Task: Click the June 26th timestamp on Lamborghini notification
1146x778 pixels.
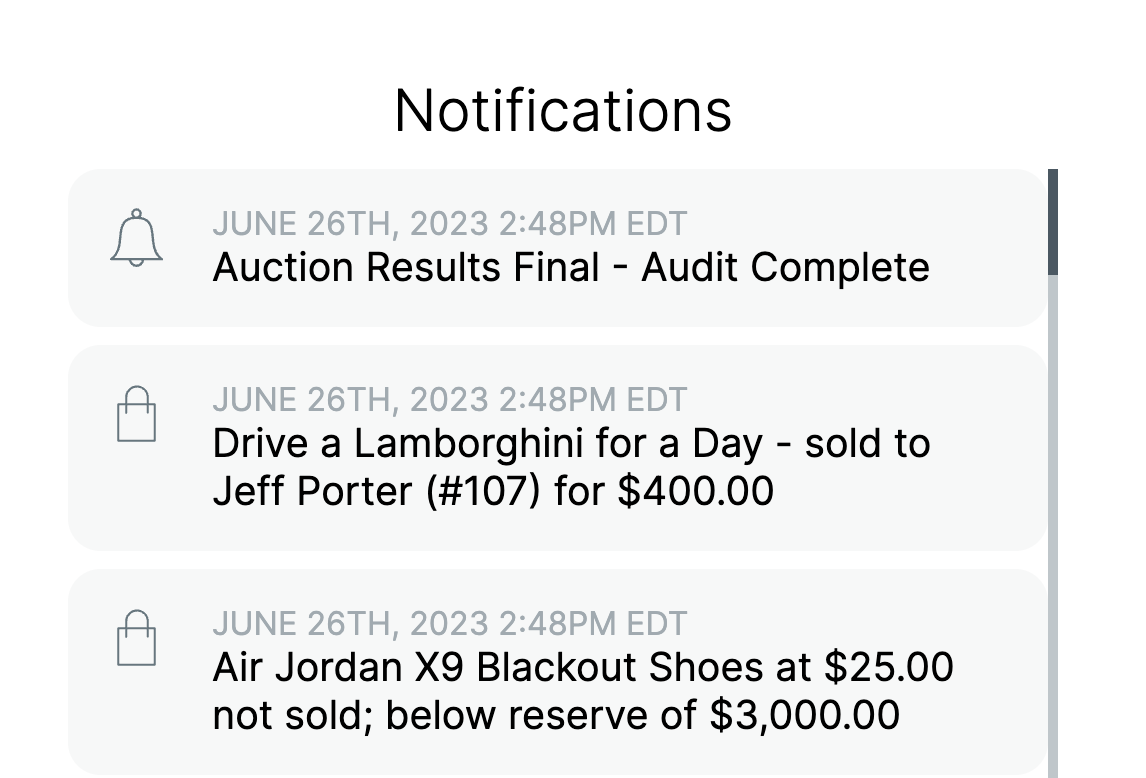Action: (449, 398)
